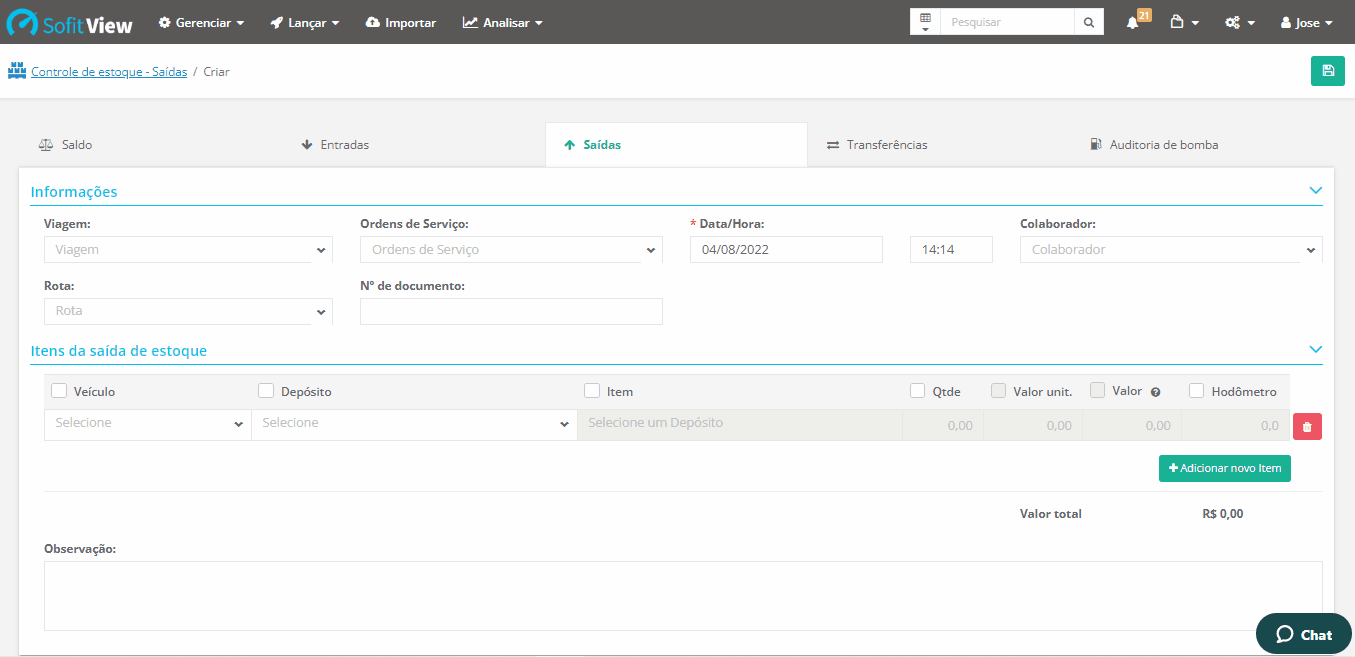The width and height of the screenshot is (1355, 657).
Task: Click the Entradas down arrow icon
Action: (307, 145)
